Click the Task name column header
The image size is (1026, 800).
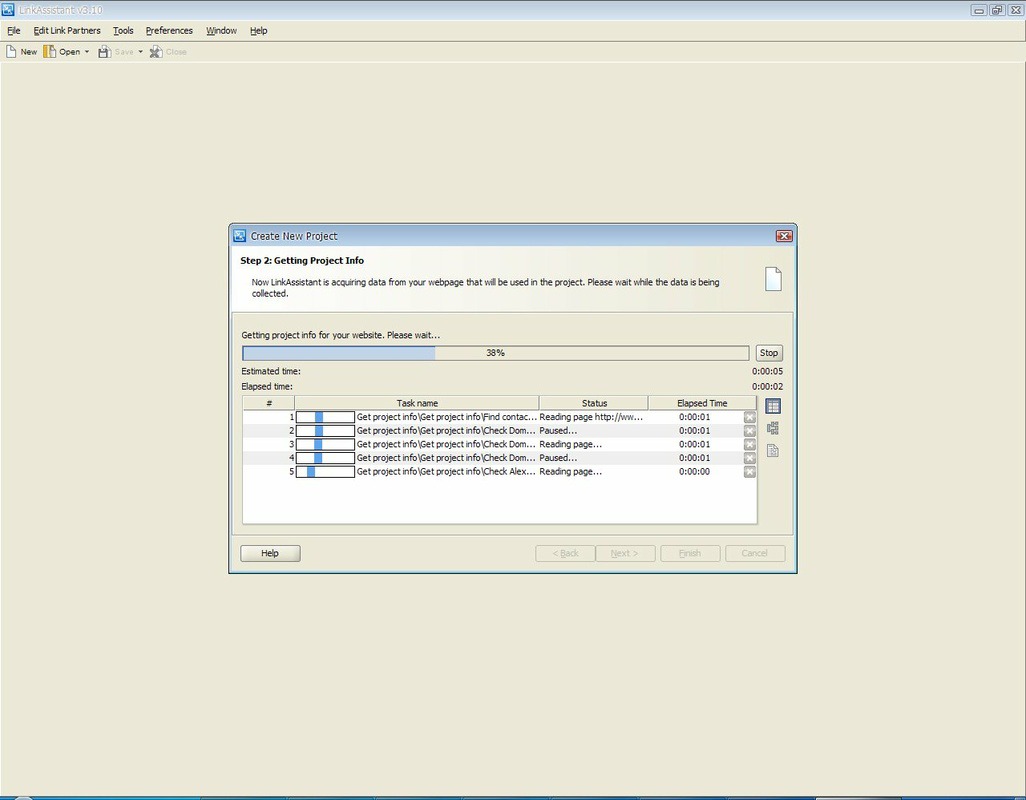(x=417, y=404)
